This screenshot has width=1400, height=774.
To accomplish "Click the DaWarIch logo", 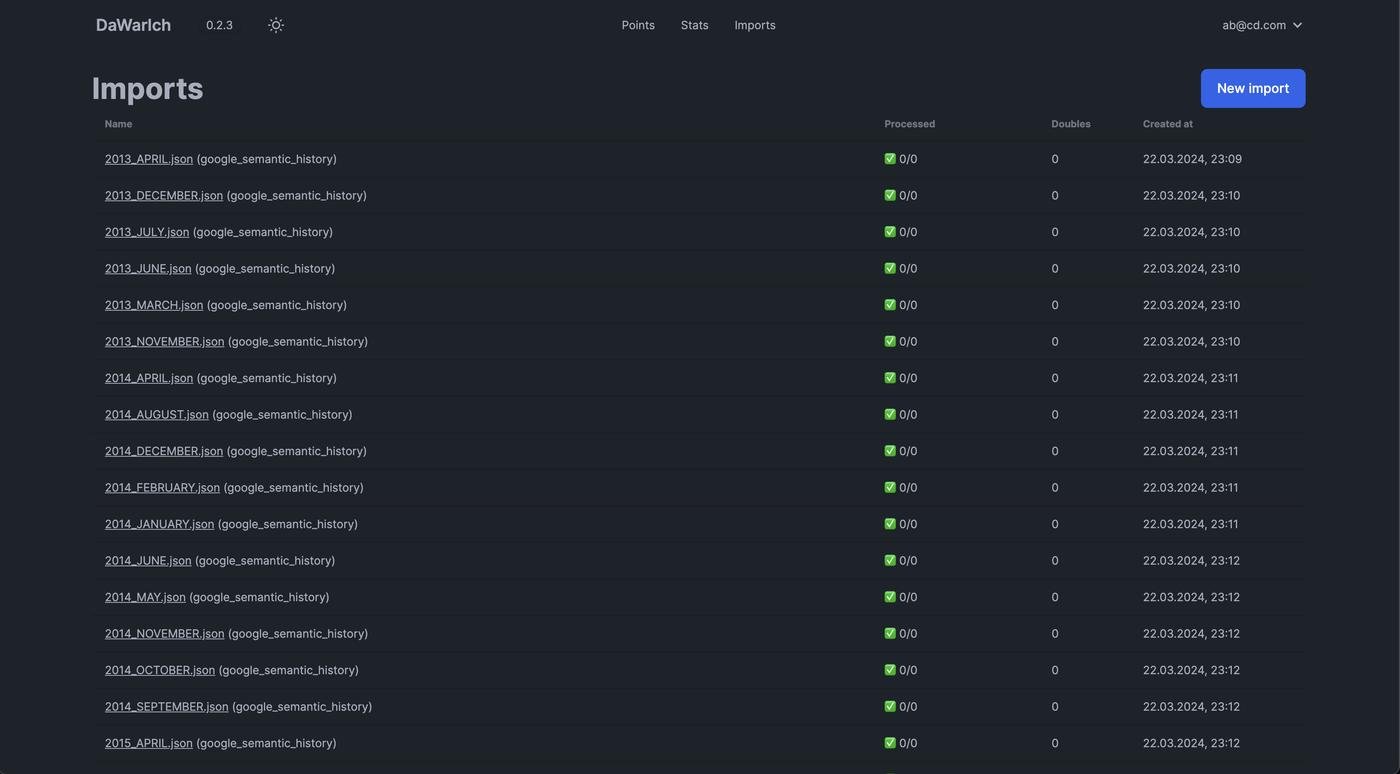I will pos(133,25).
